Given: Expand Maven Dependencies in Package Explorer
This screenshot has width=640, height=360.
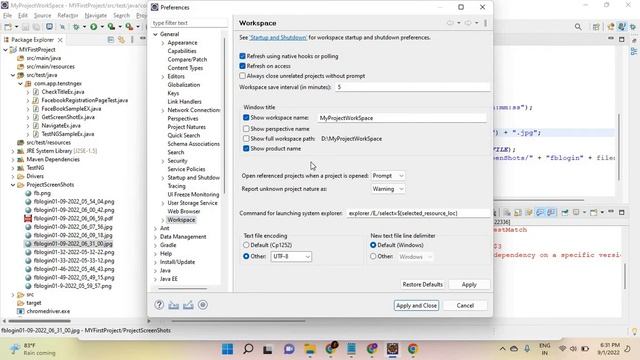Looking at the screenshot, I should click(x=13, y=160).
